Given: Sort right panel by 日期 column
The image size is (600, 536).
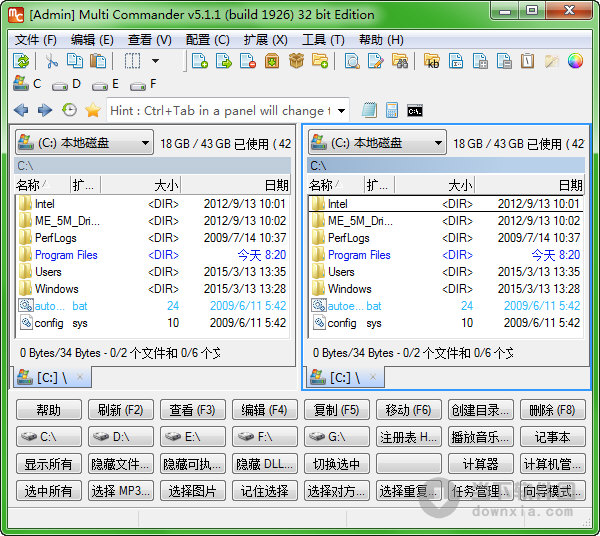Looking at the screenshot, I should [x=529, y=185].
